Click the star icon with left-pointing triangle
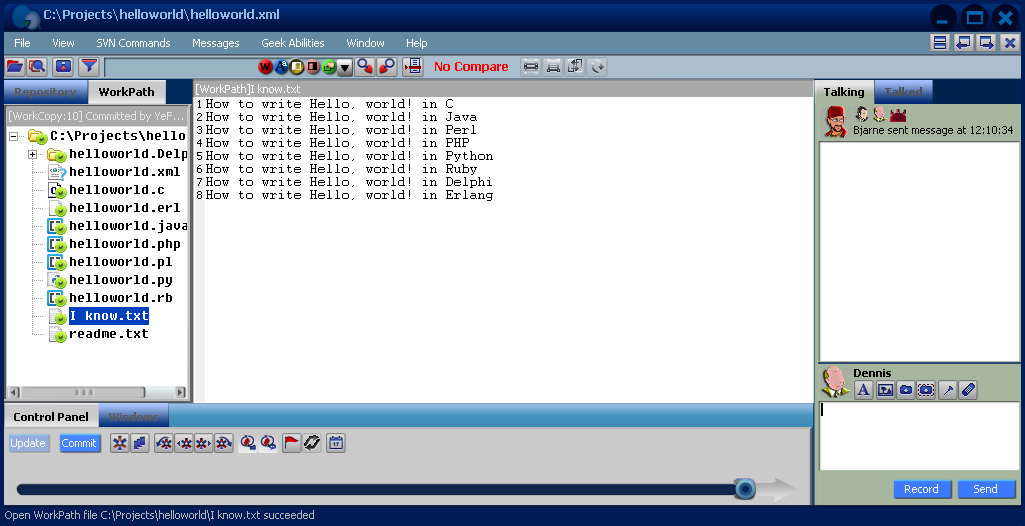This screenshot has height=526, width=1025. point(184,443)
